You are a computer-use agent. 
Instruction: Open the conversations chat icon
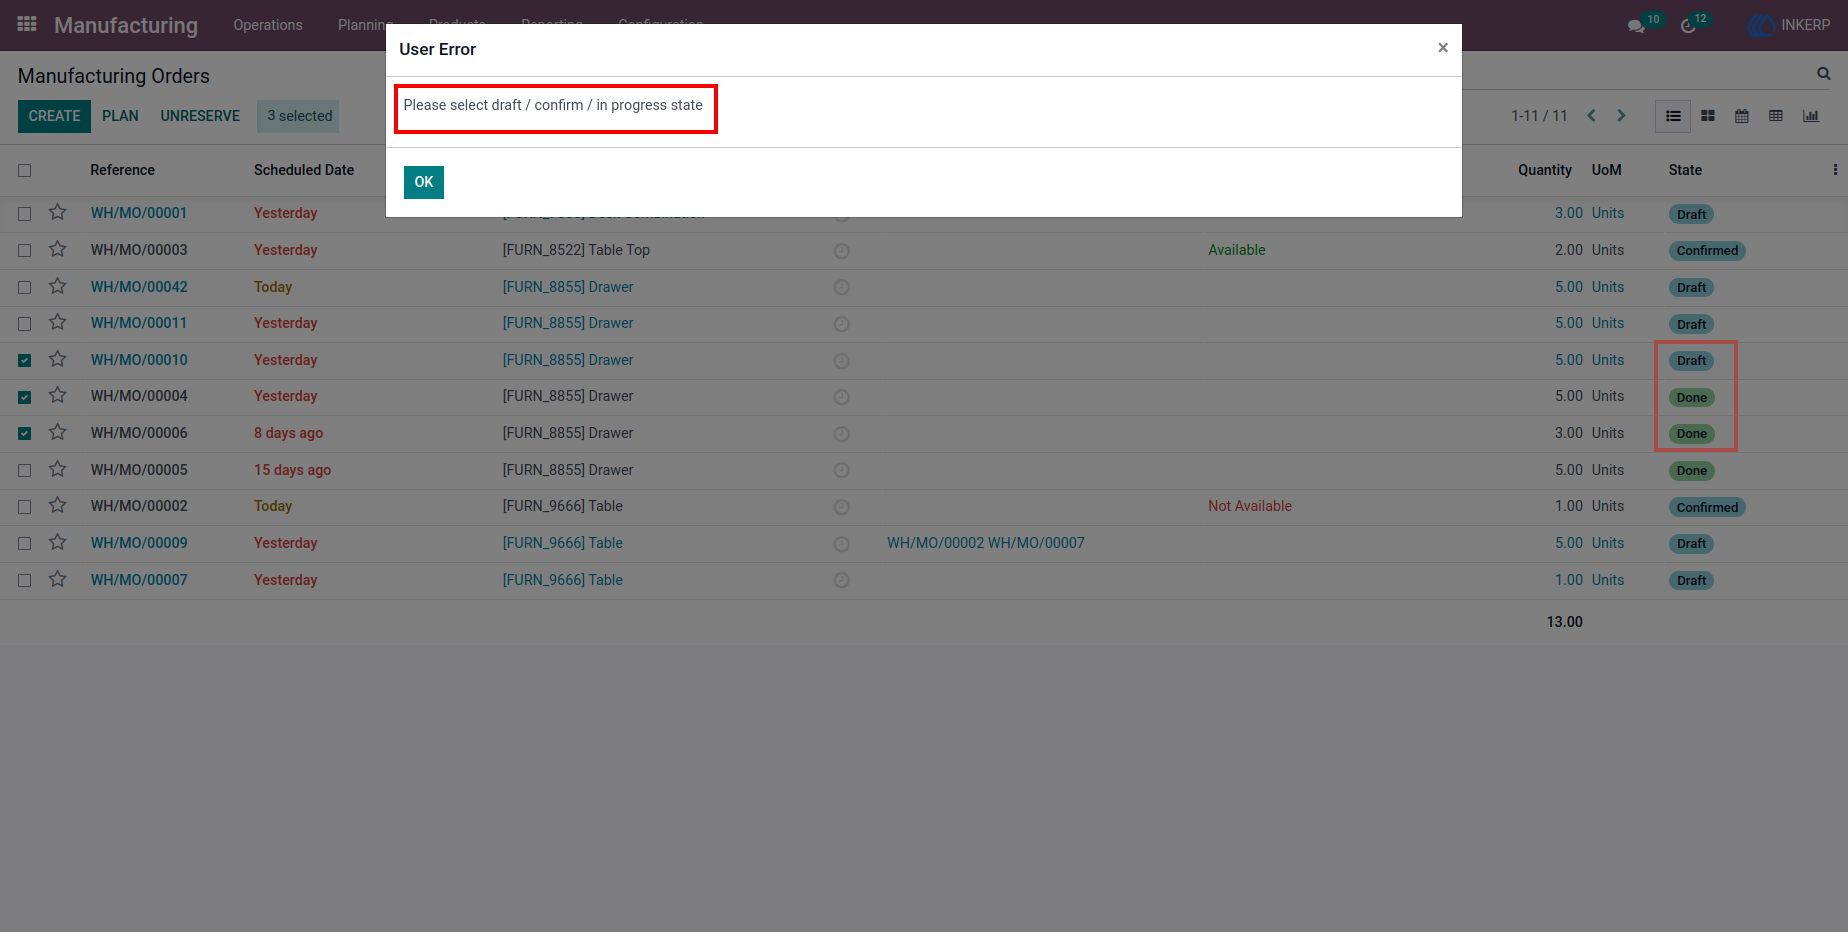[x=1636, y=26]
